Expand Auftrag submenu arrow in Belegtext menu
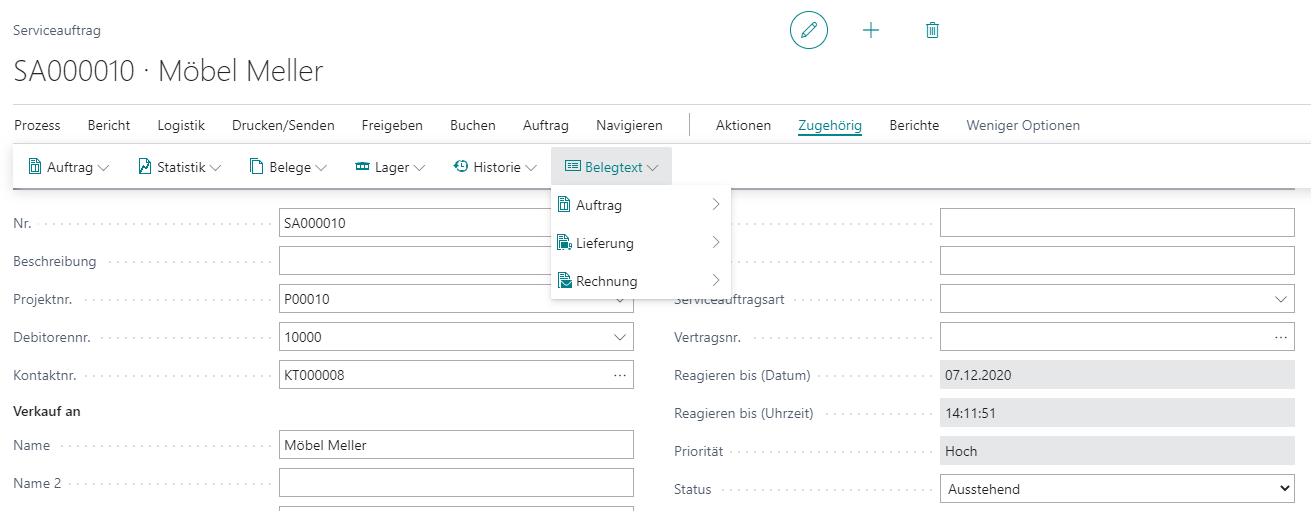The width and height of the screenshot is (1311, 511). coord(716,204)
